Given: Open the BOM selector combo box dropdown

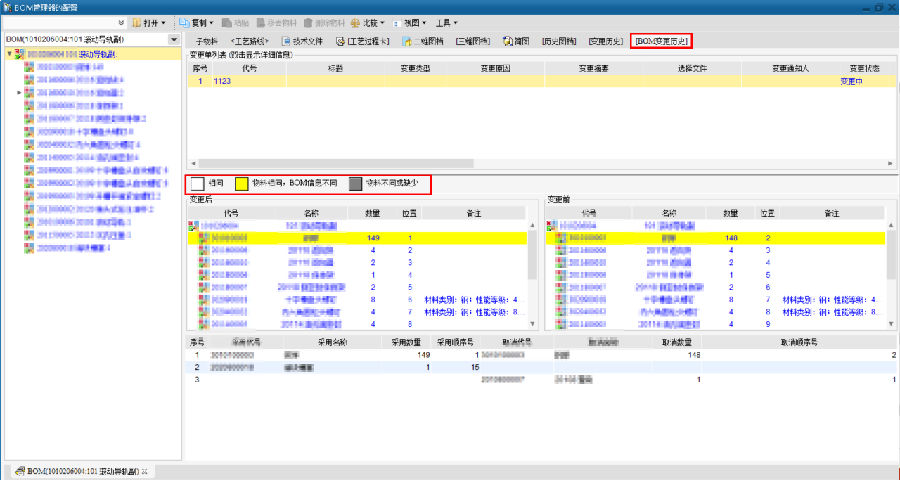Looking at the screenshot, I should pos(173,39).
